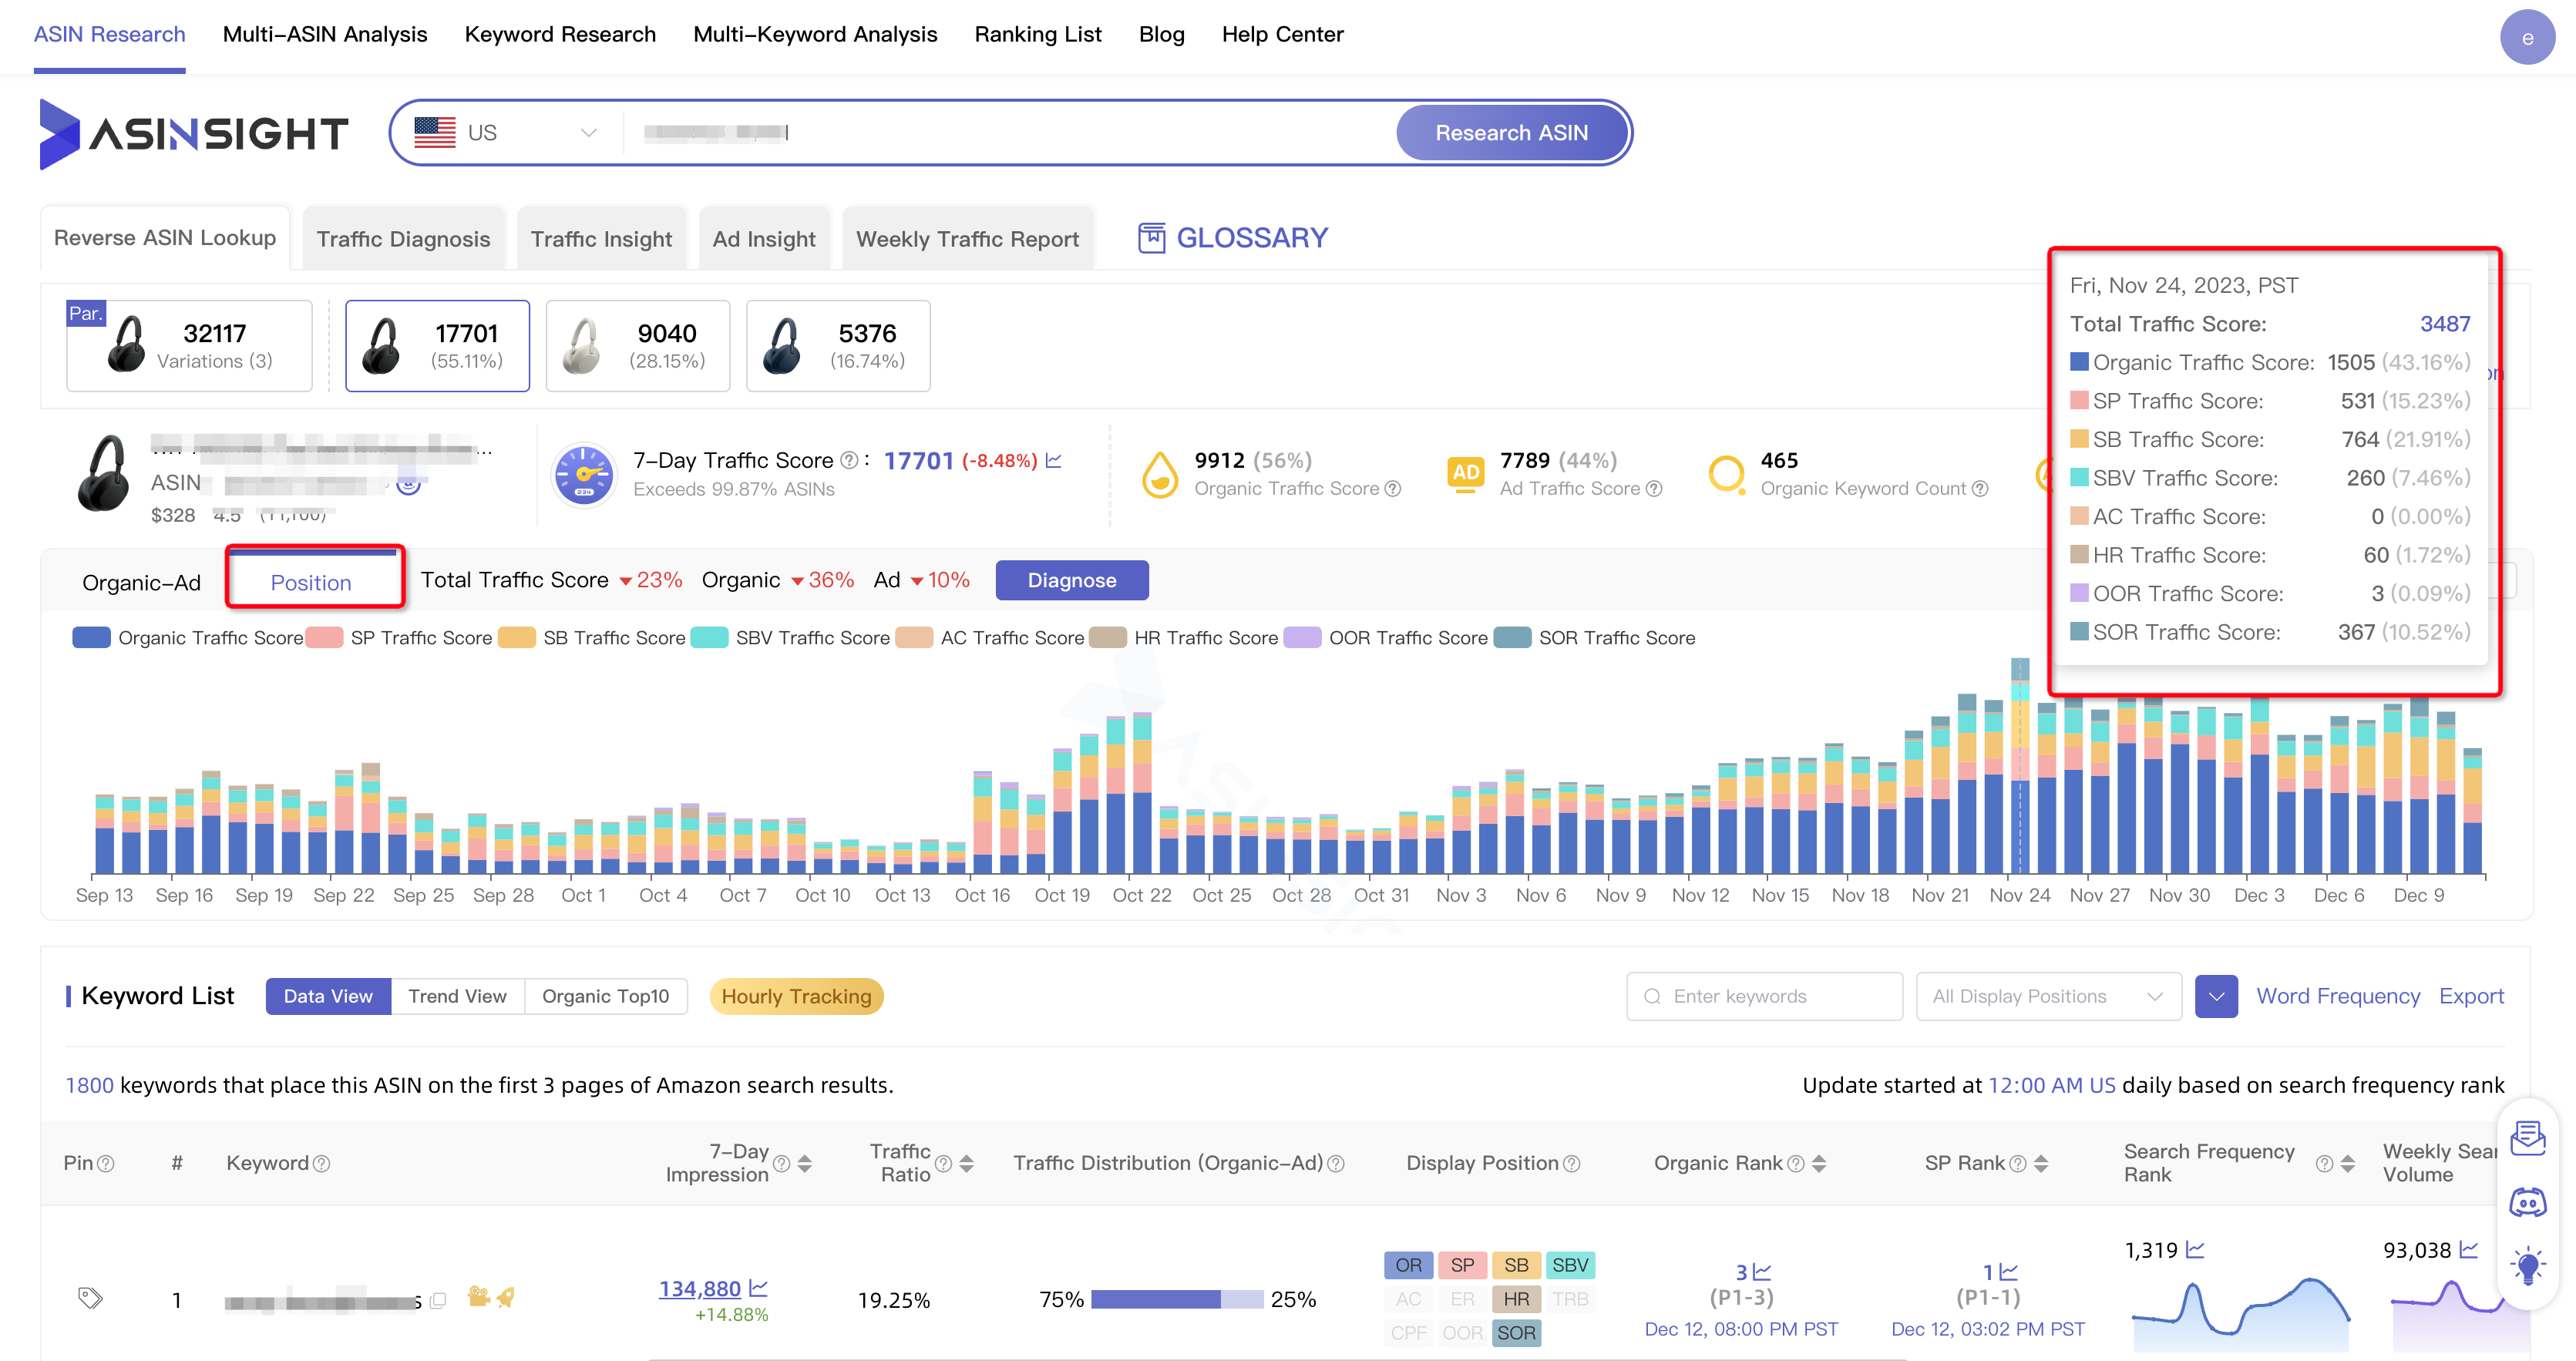Sort by 7-Day Impression arrows

pyautogui.click(x=805, y=1163)
